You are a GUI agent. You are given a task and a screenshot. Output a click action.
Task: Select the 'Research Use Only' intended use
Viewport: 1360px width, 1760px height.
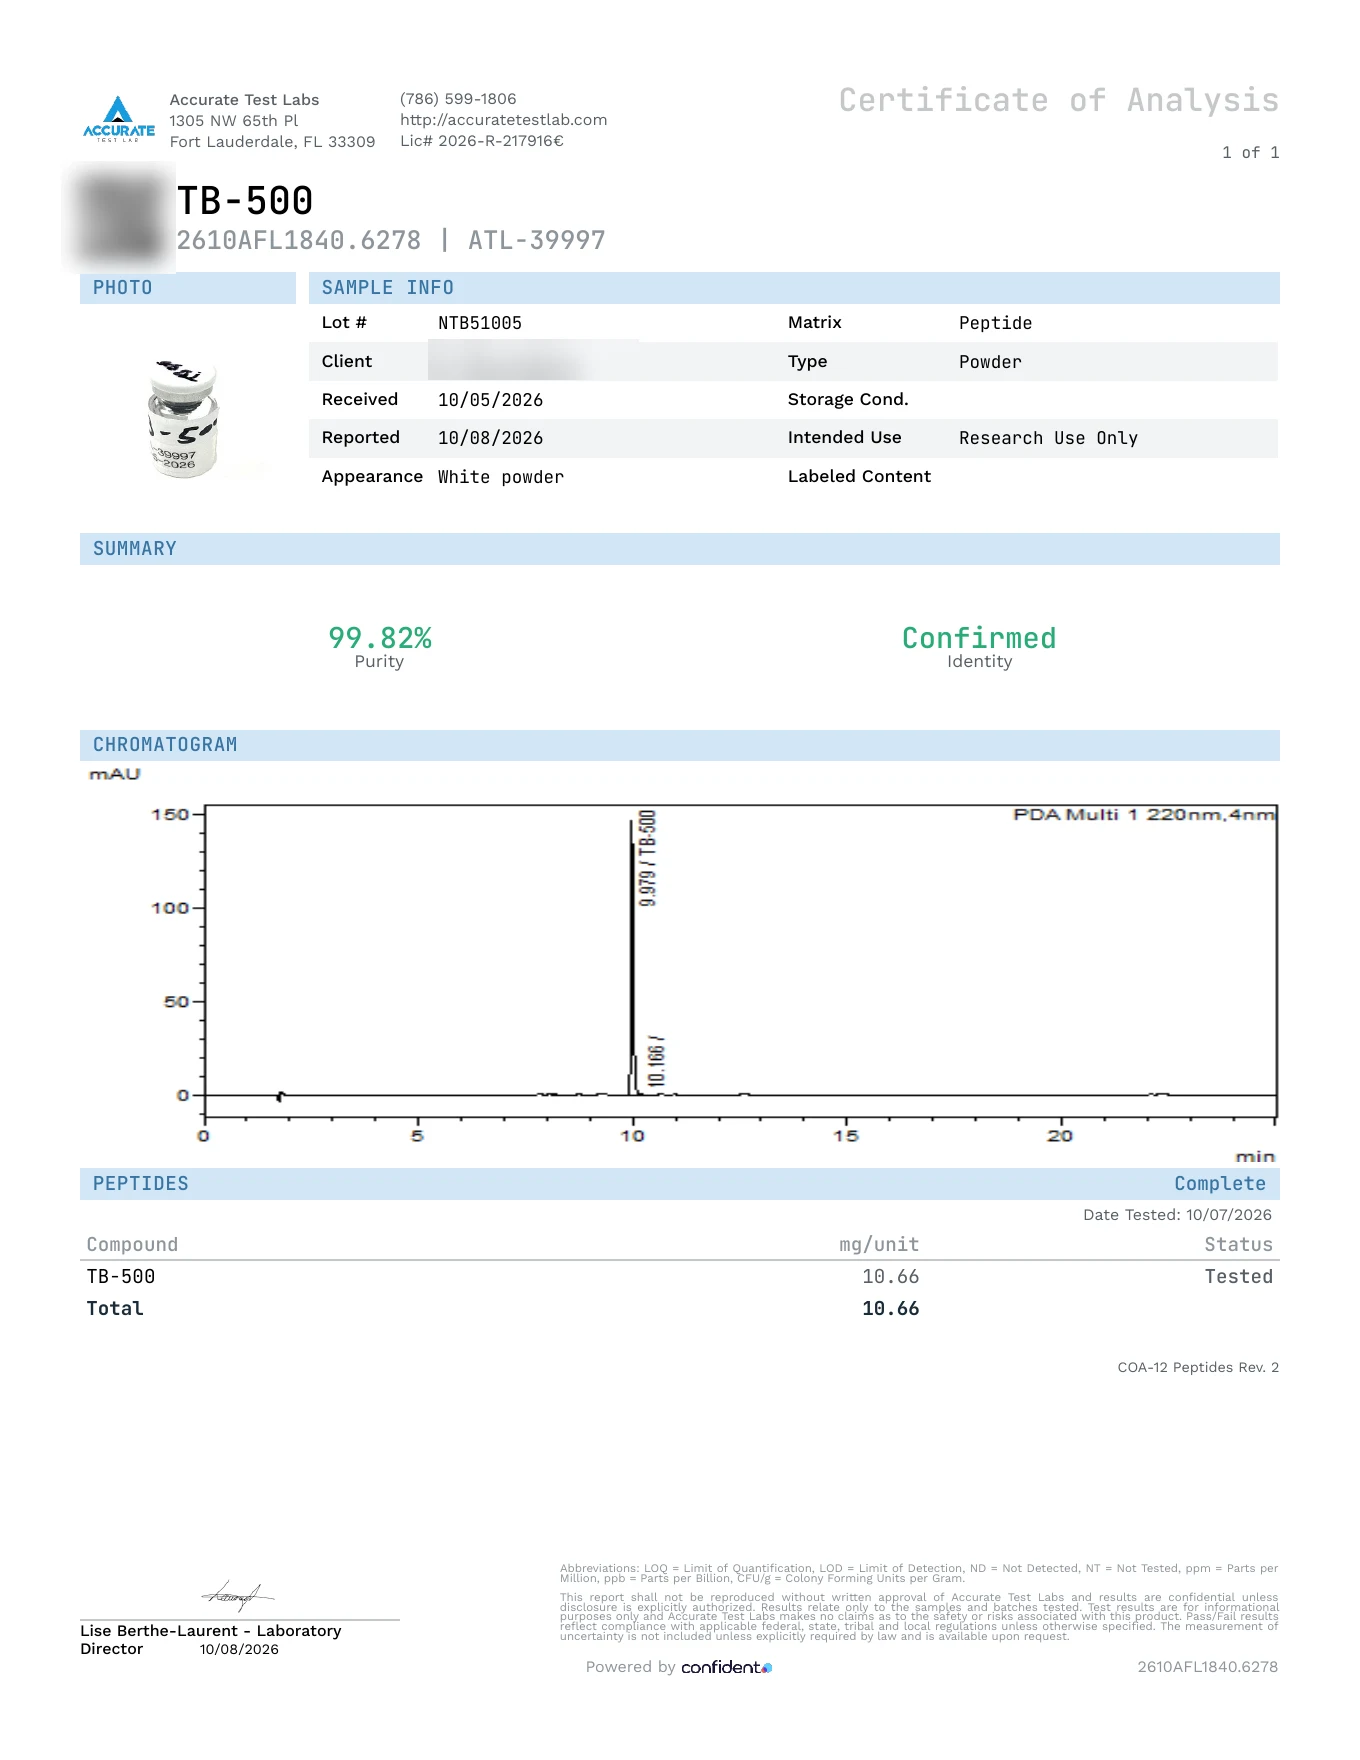click(1048, 438)
